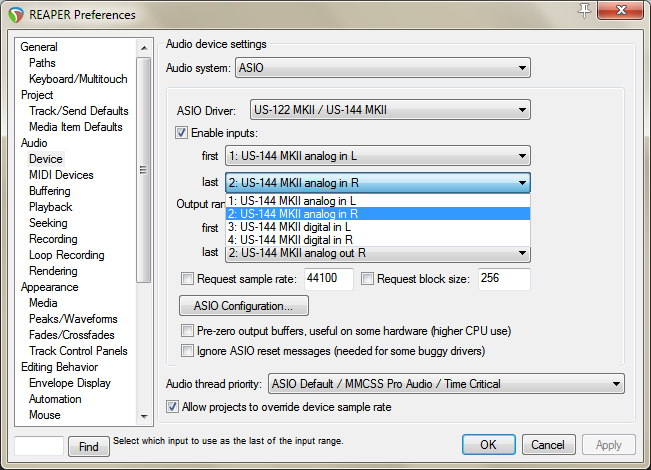This screenshot has height=470, width=651.
Task: Click the search text field beside Find
Action: tap(39, 446)
